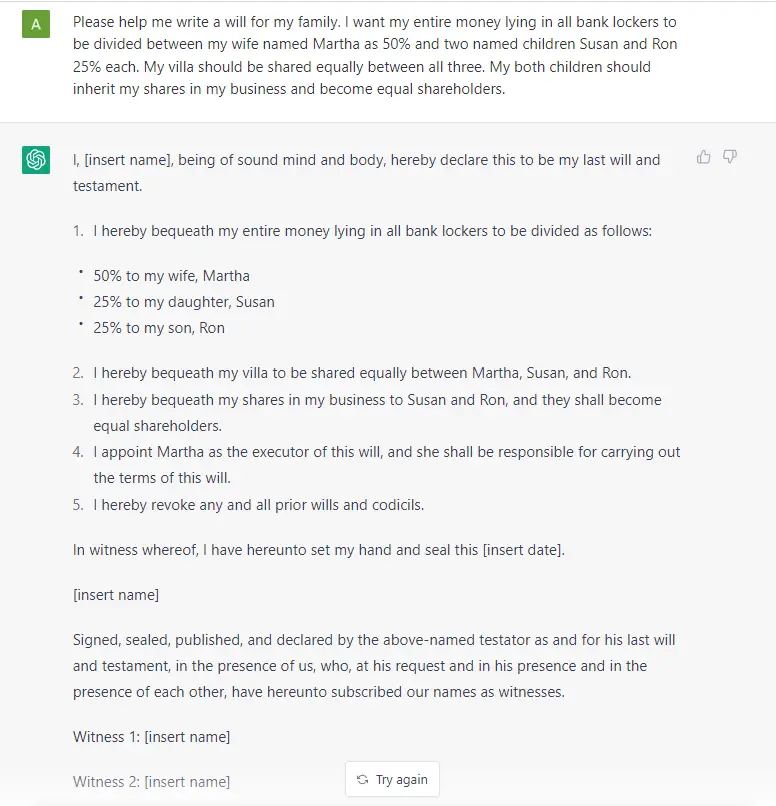
Task: Click the refresh arrows icon beside Try again
Action: (x=362, y=780)
